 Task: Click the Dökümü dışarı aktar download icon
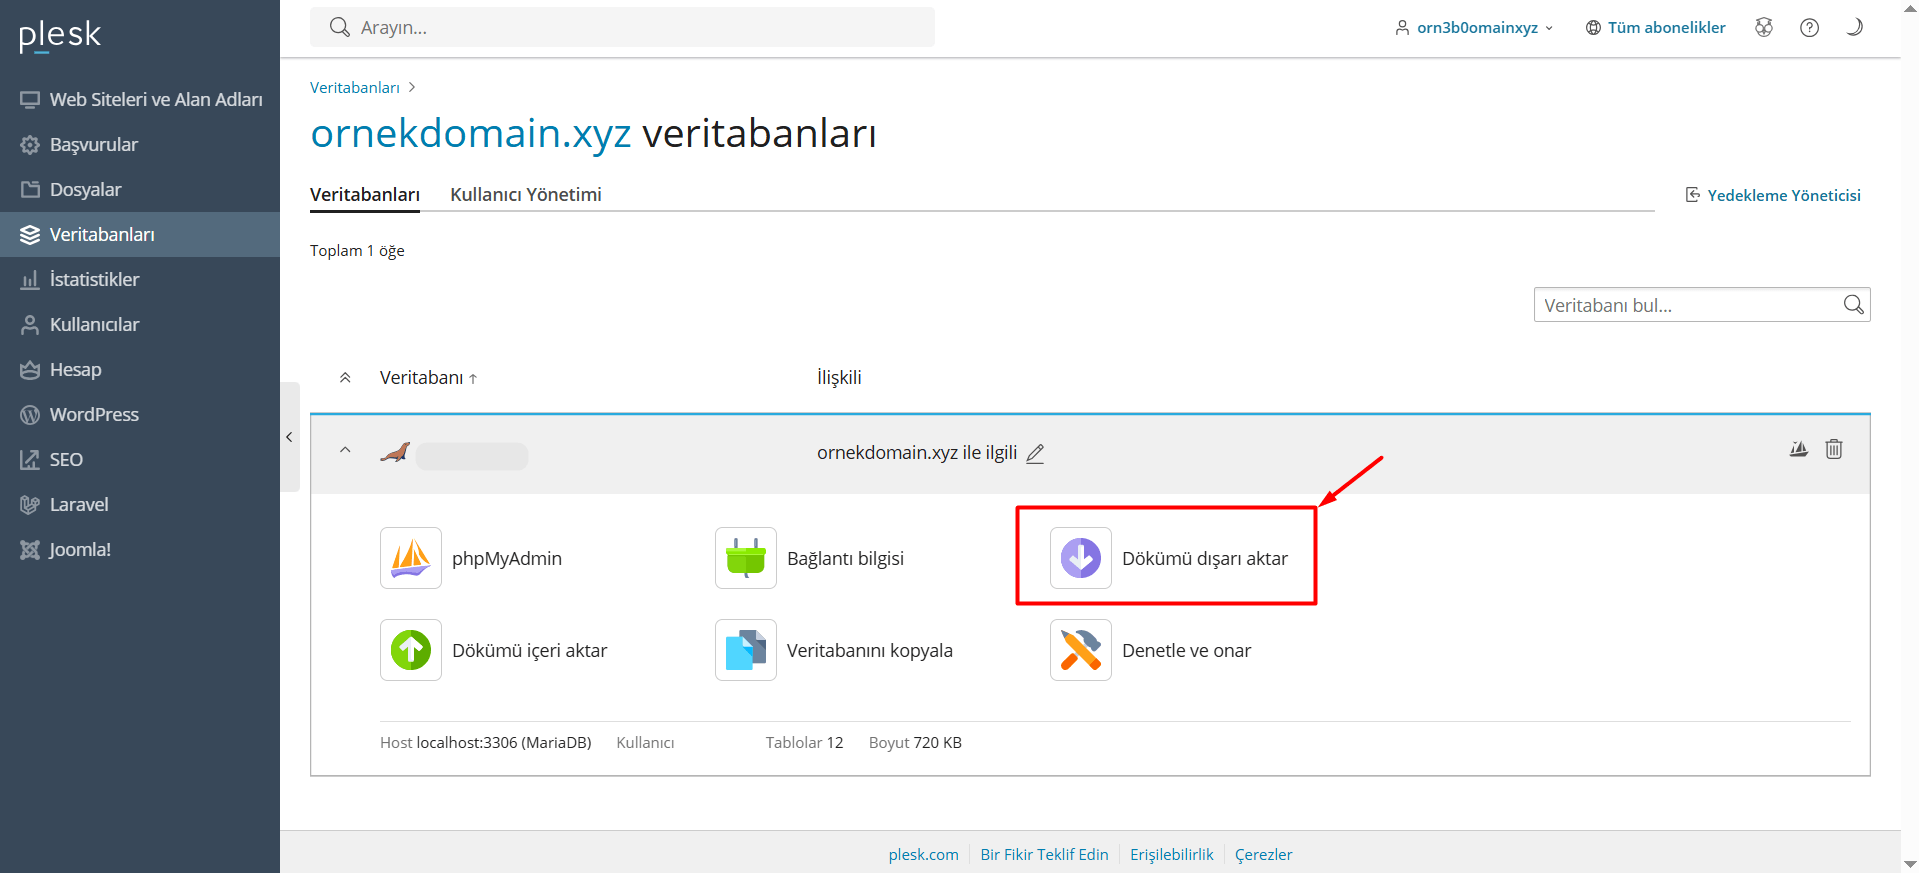[1080, 558]
